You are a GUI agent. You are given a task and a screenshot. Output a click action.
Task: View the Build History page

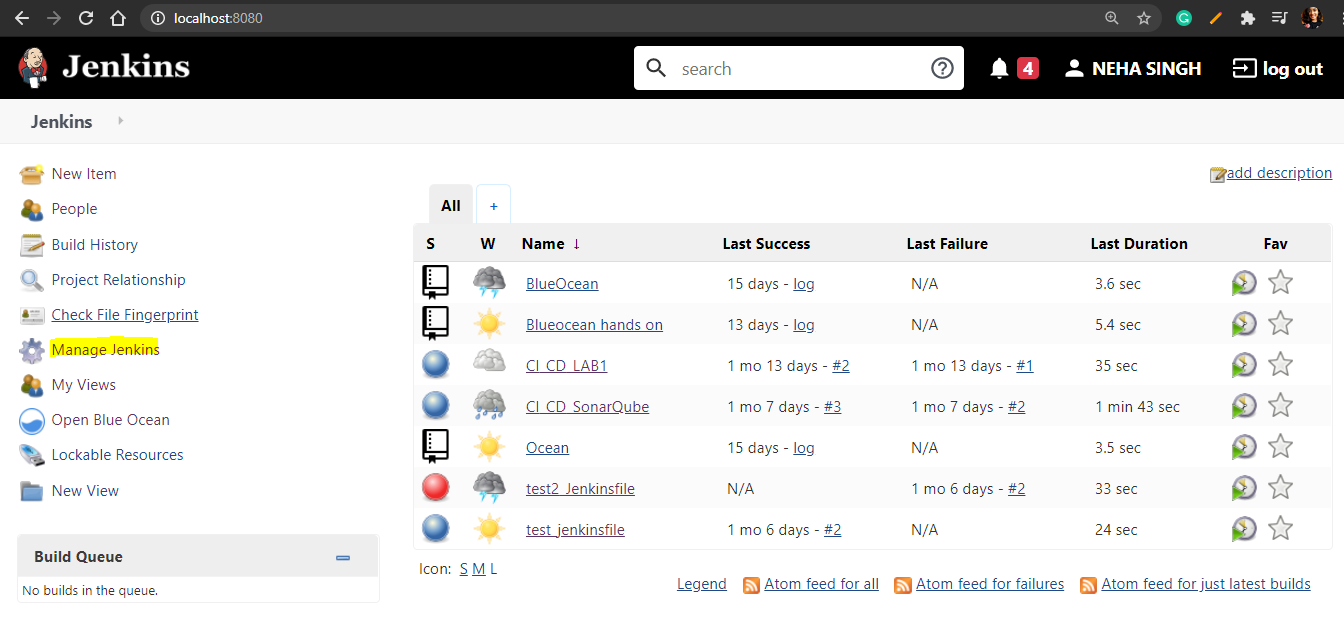[92, 244]
